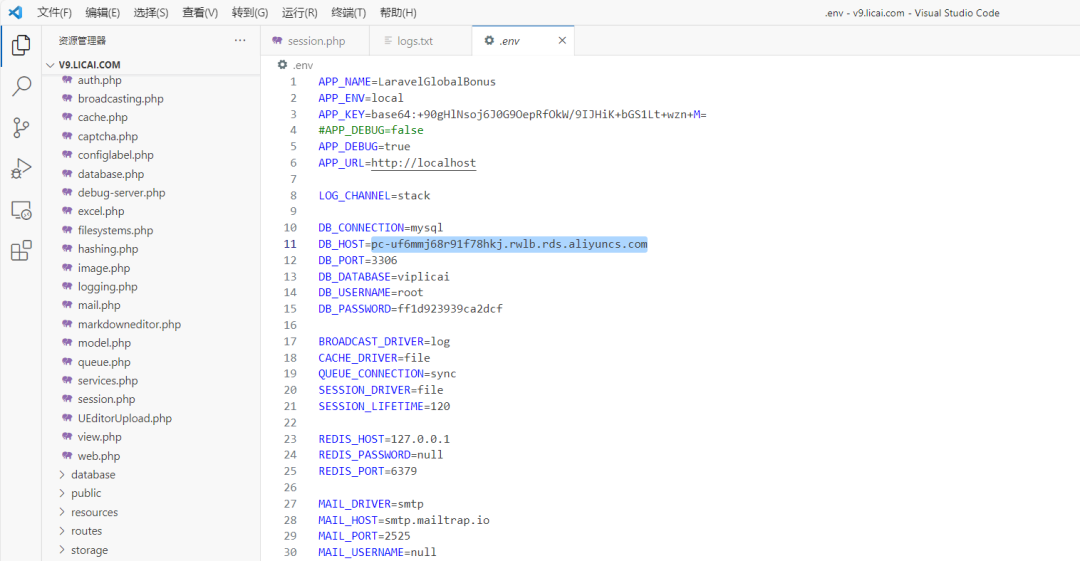This screenshot has width=1080, height=561.
Task: Open Explorer more actions ellipsis
Action: [x=240, y=40]
